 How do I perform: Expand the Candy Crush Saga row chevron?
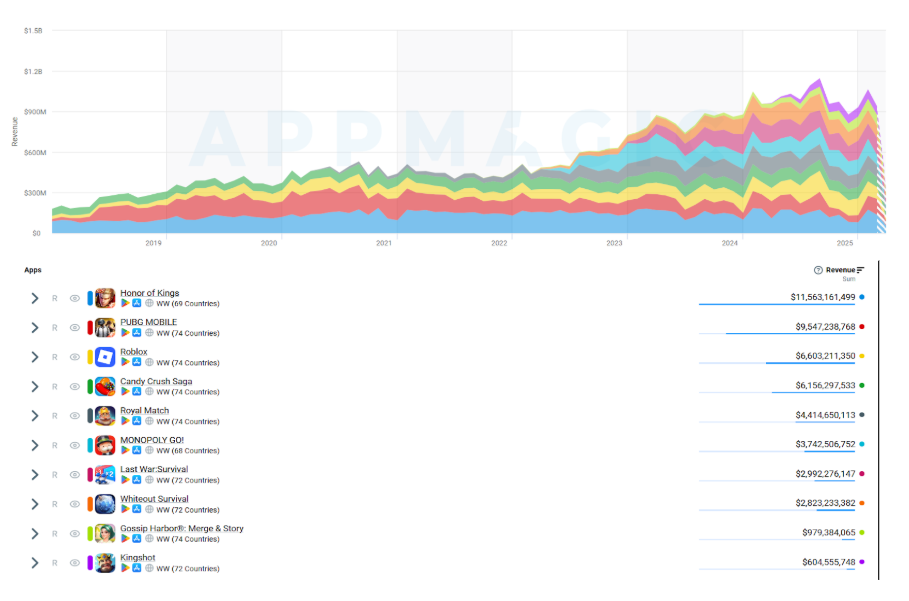coord(34,386)
